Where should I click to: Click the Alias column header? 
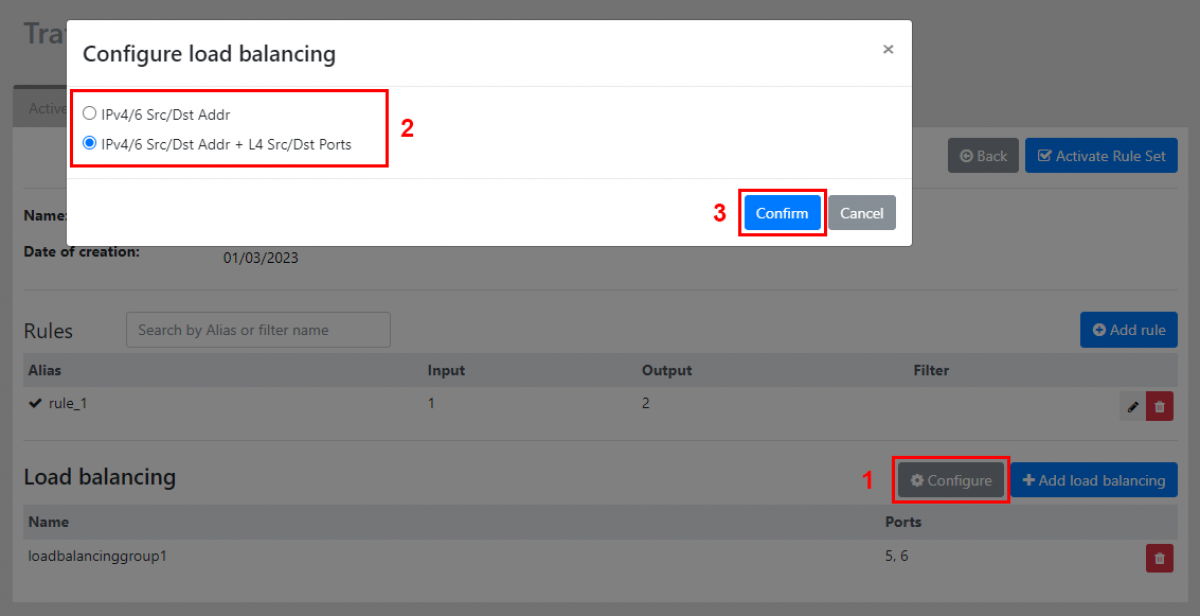point(45,370)
